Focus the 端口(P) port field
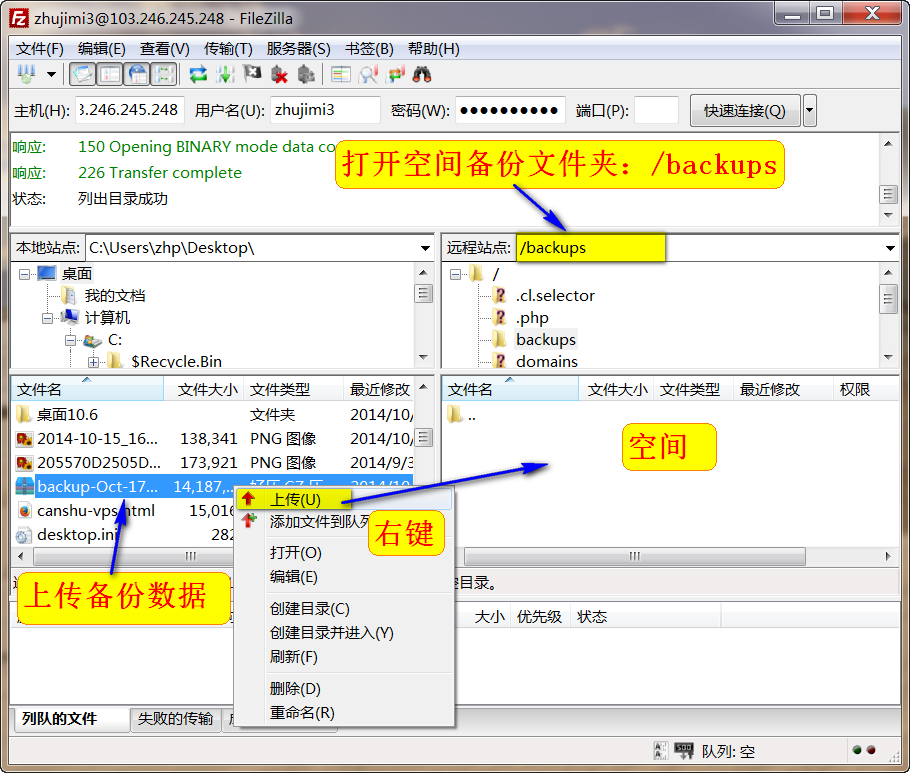 (x=656, y=110)
